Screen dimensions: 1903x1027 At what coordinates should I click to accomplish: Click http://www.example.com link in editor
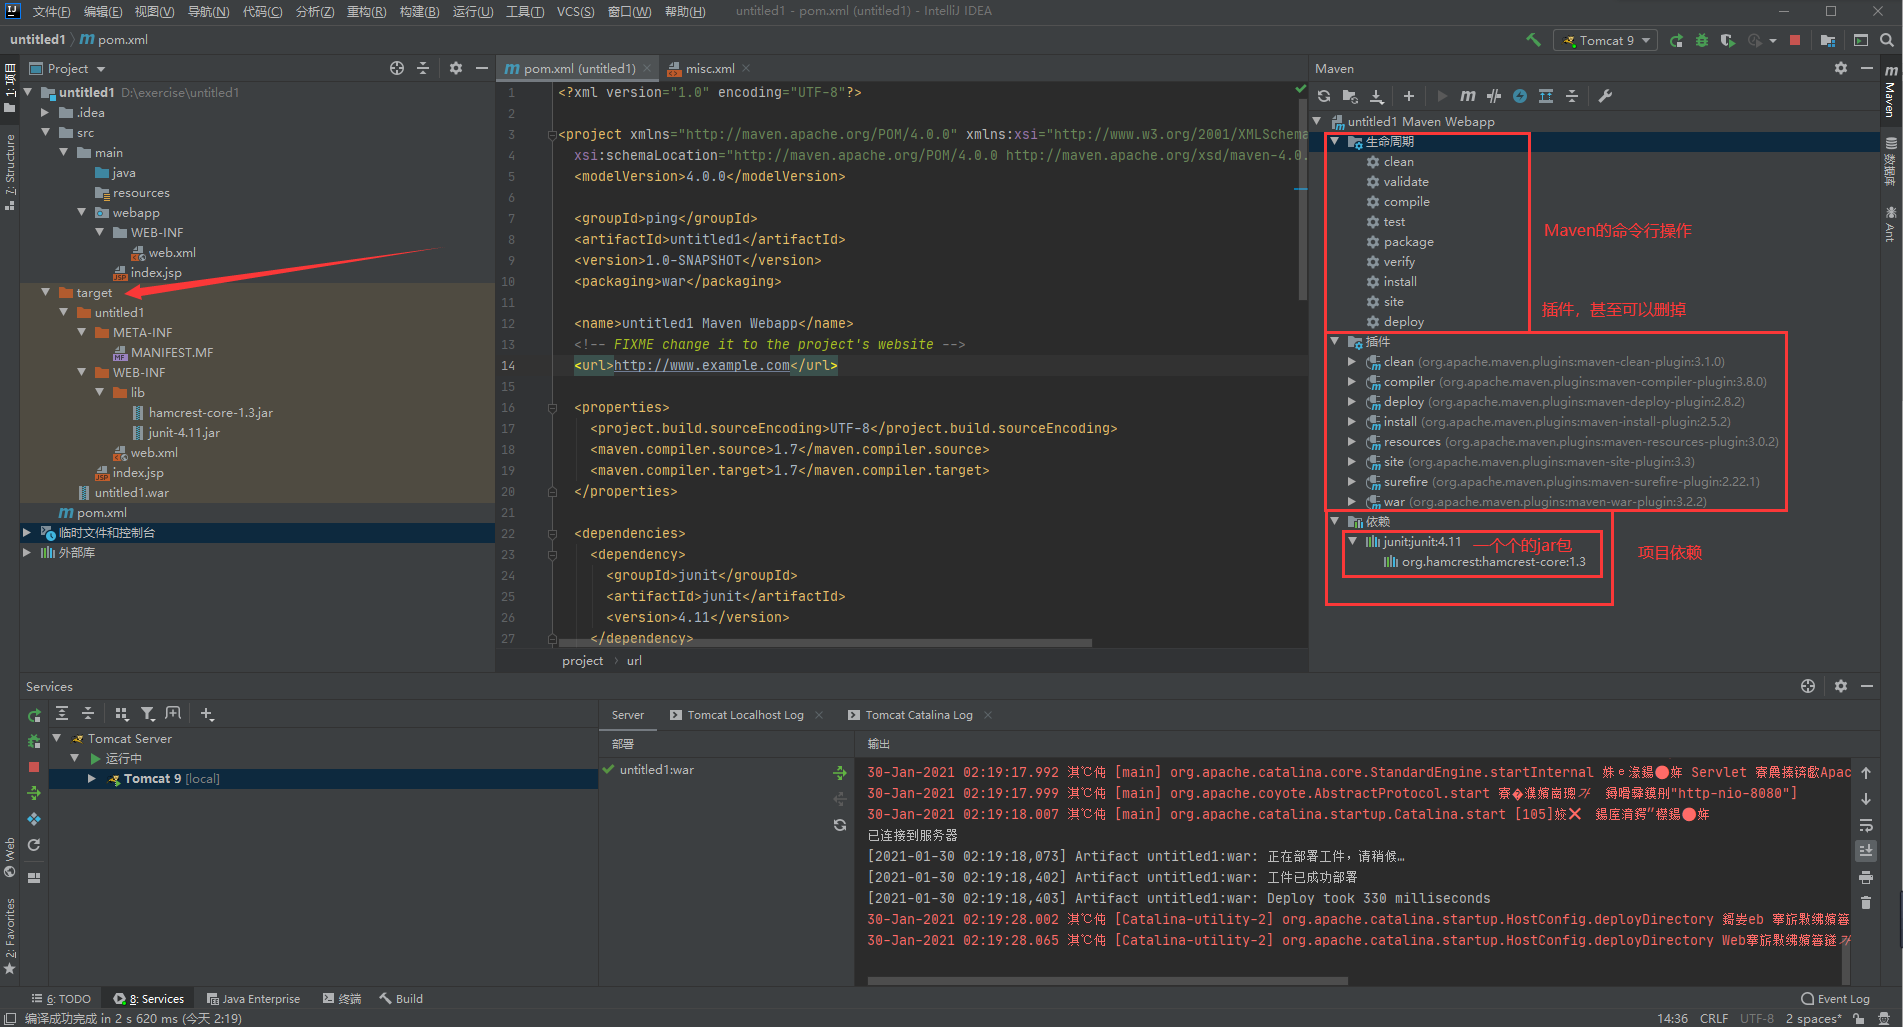point(702,365)
